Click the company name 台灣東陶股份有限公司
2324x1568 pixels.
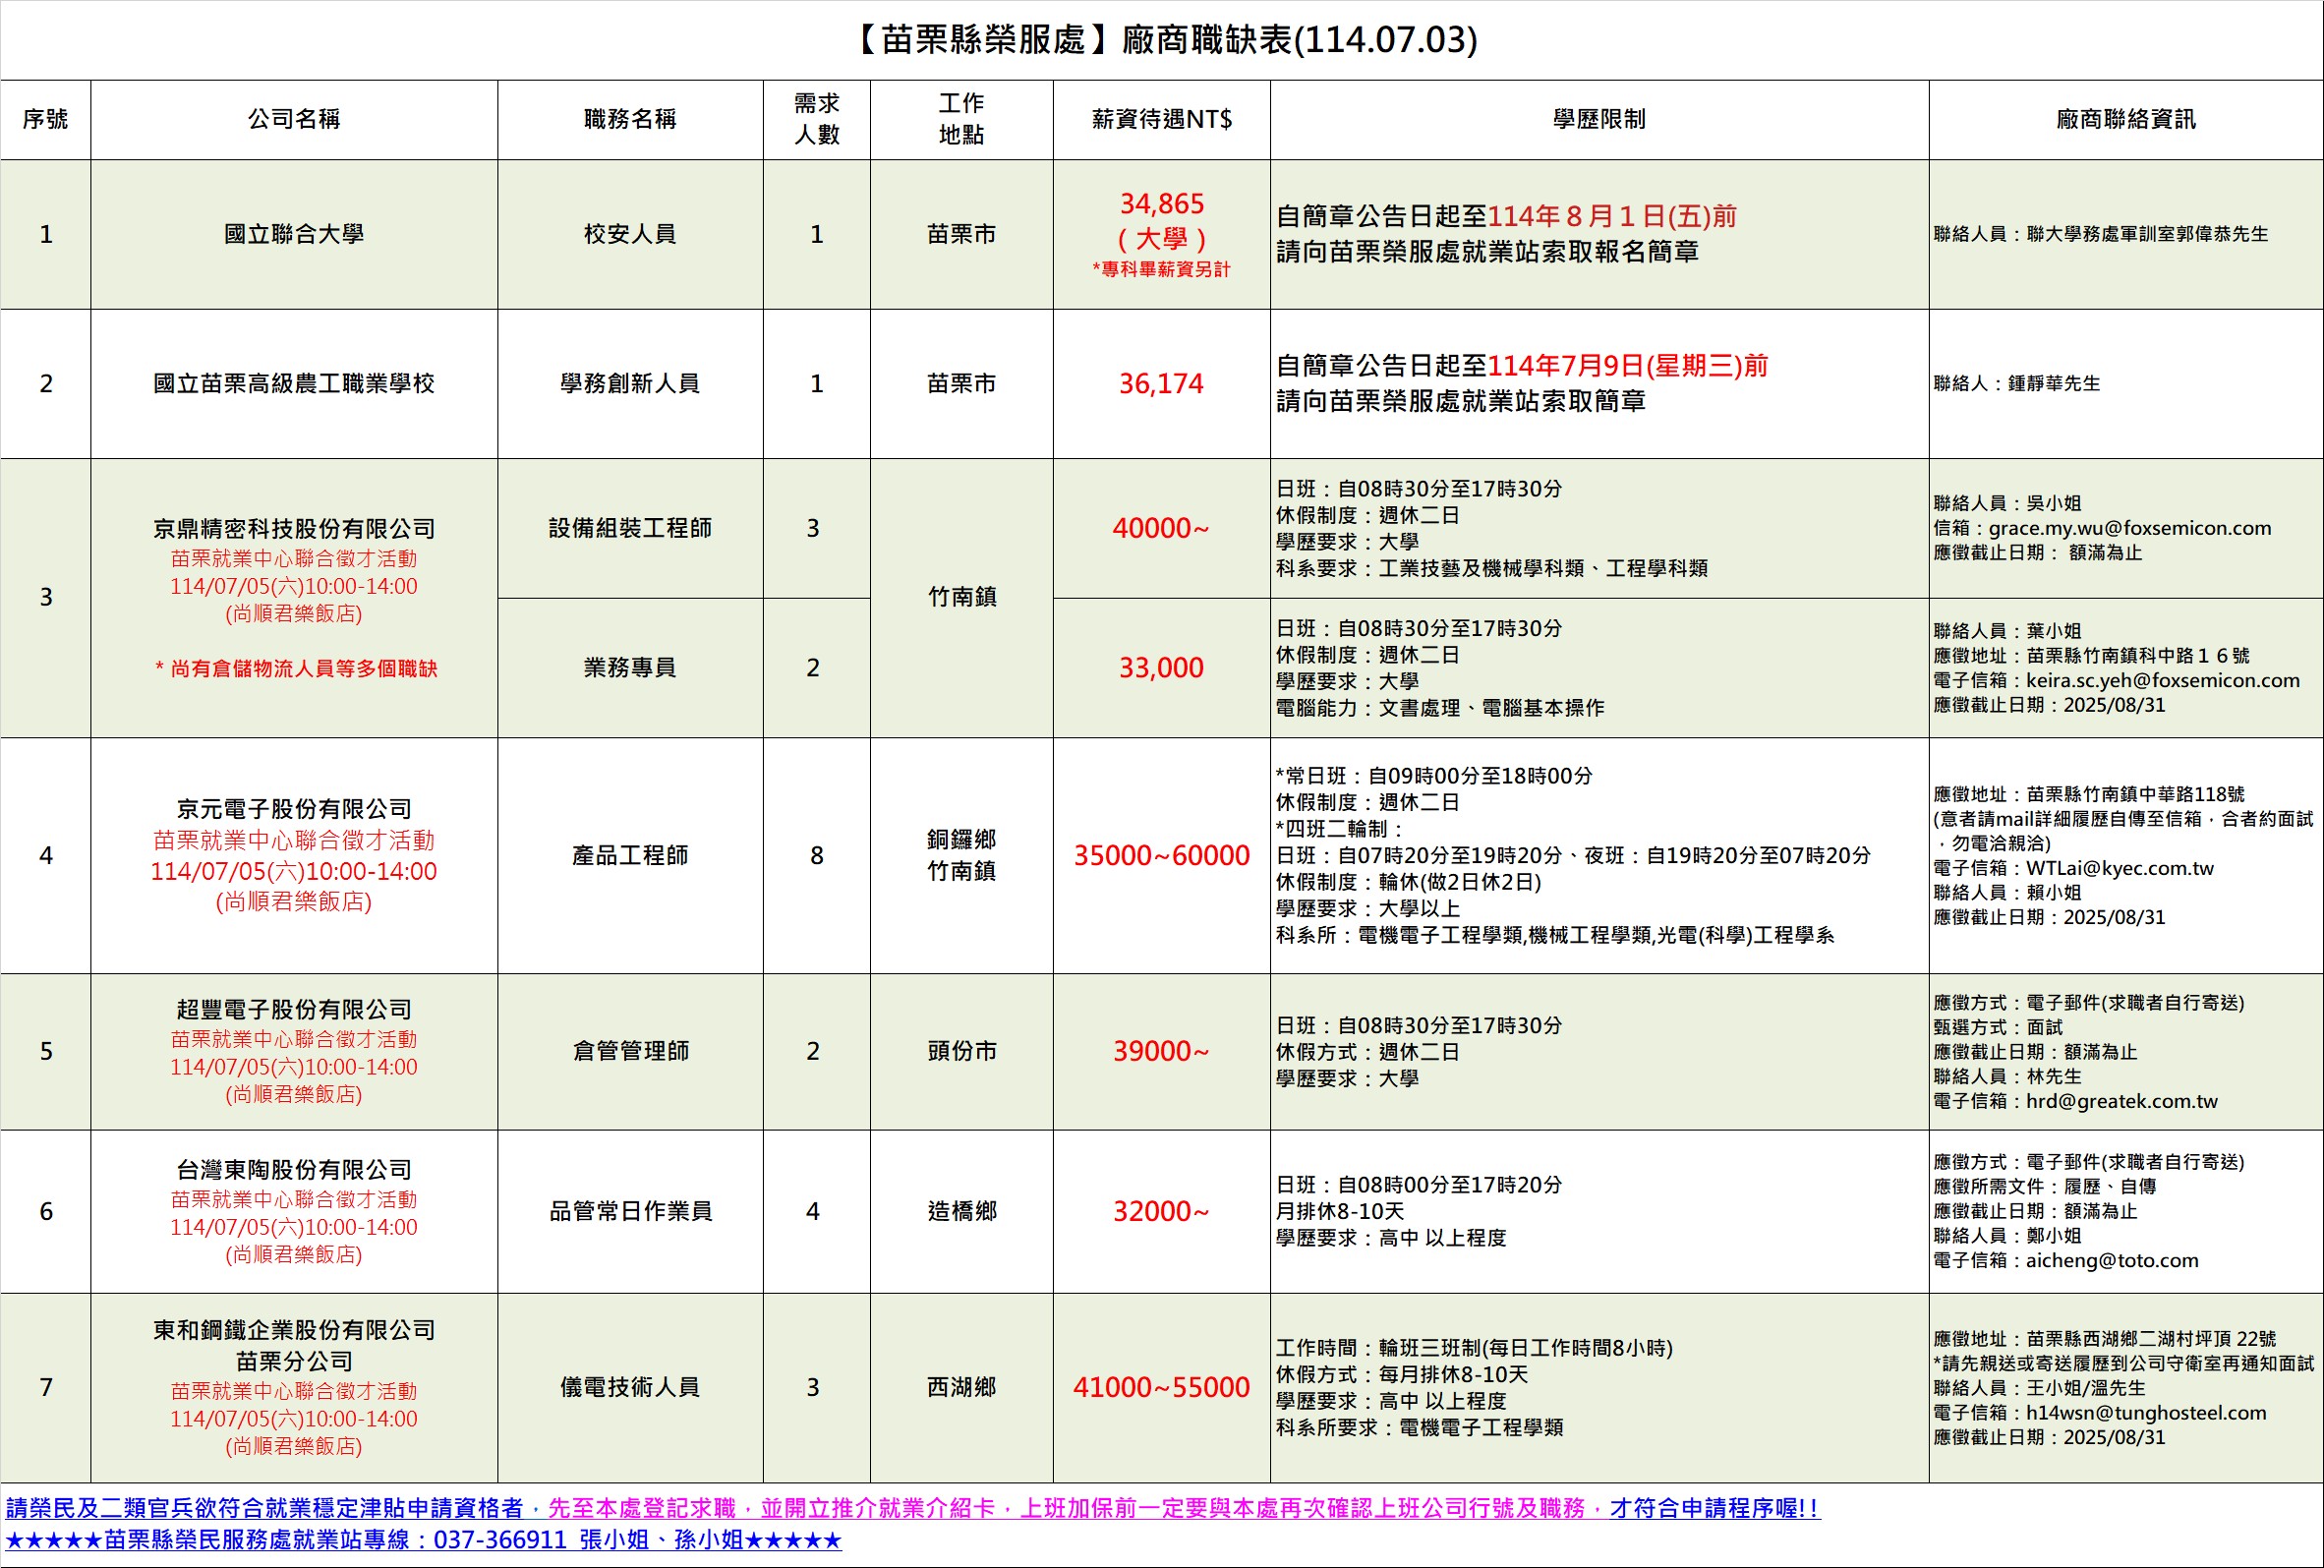(x=294, y=1170)
